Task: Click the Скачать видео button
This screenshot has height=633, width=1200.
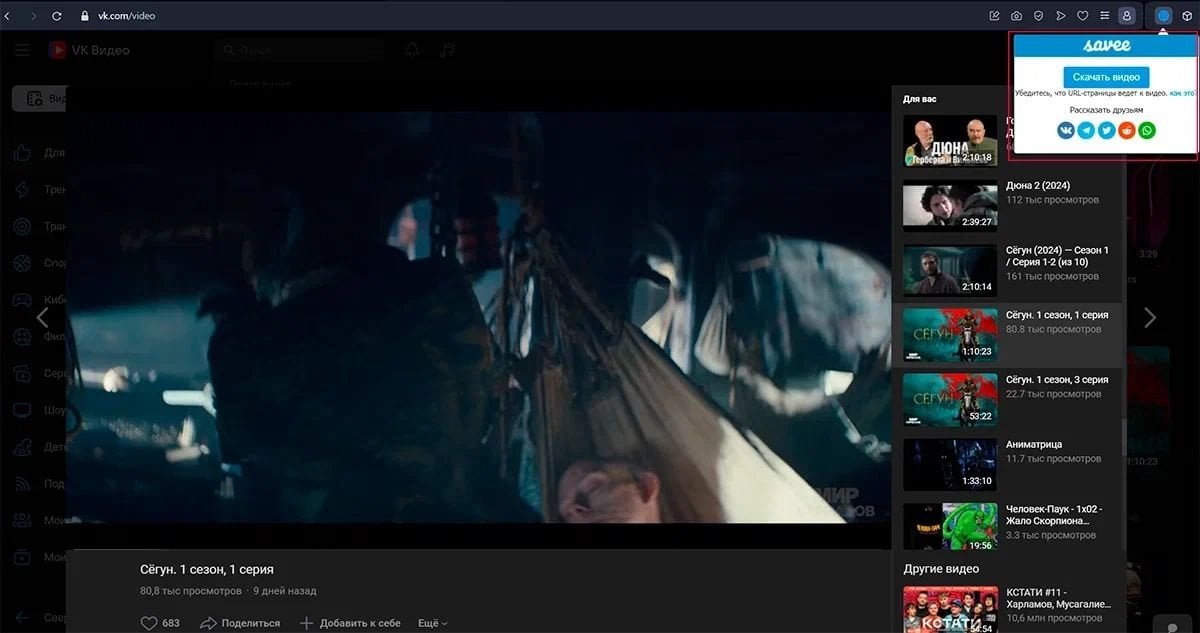Action: 1105,77
